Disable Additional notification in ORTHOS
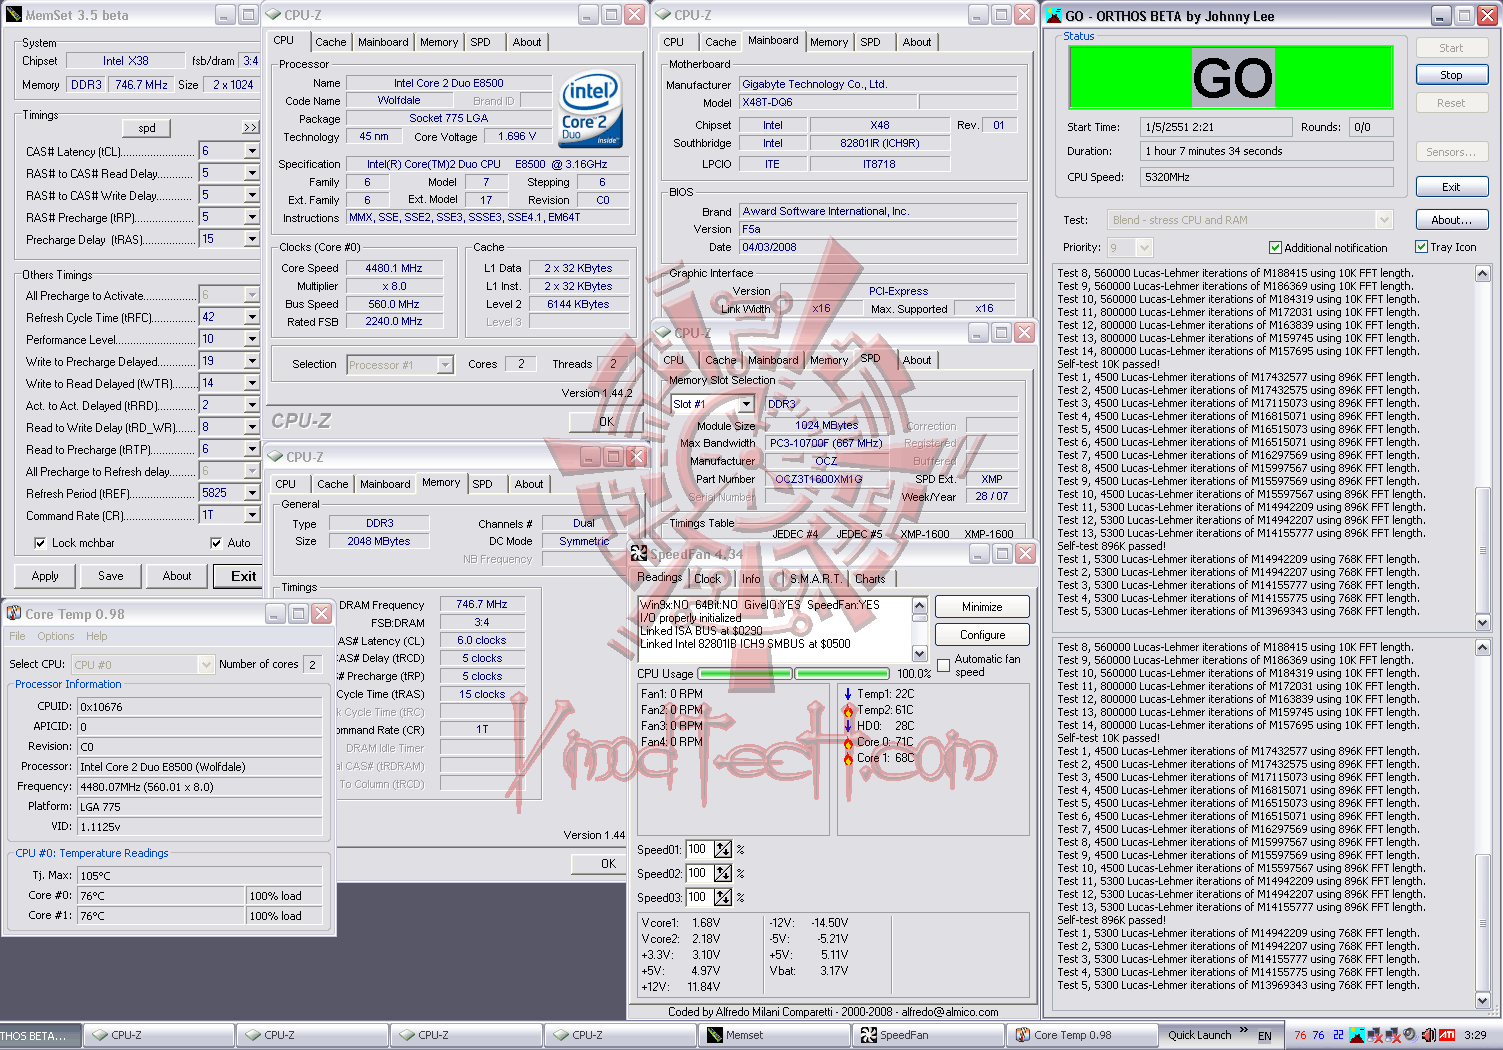1503x1050 pixels. tap(1275, 247)
